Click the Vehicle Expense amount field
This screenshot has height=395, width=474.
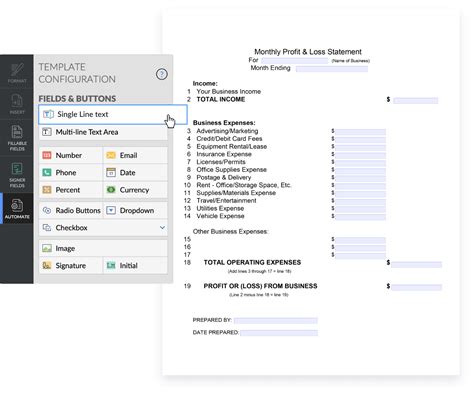tap(360, 217)
